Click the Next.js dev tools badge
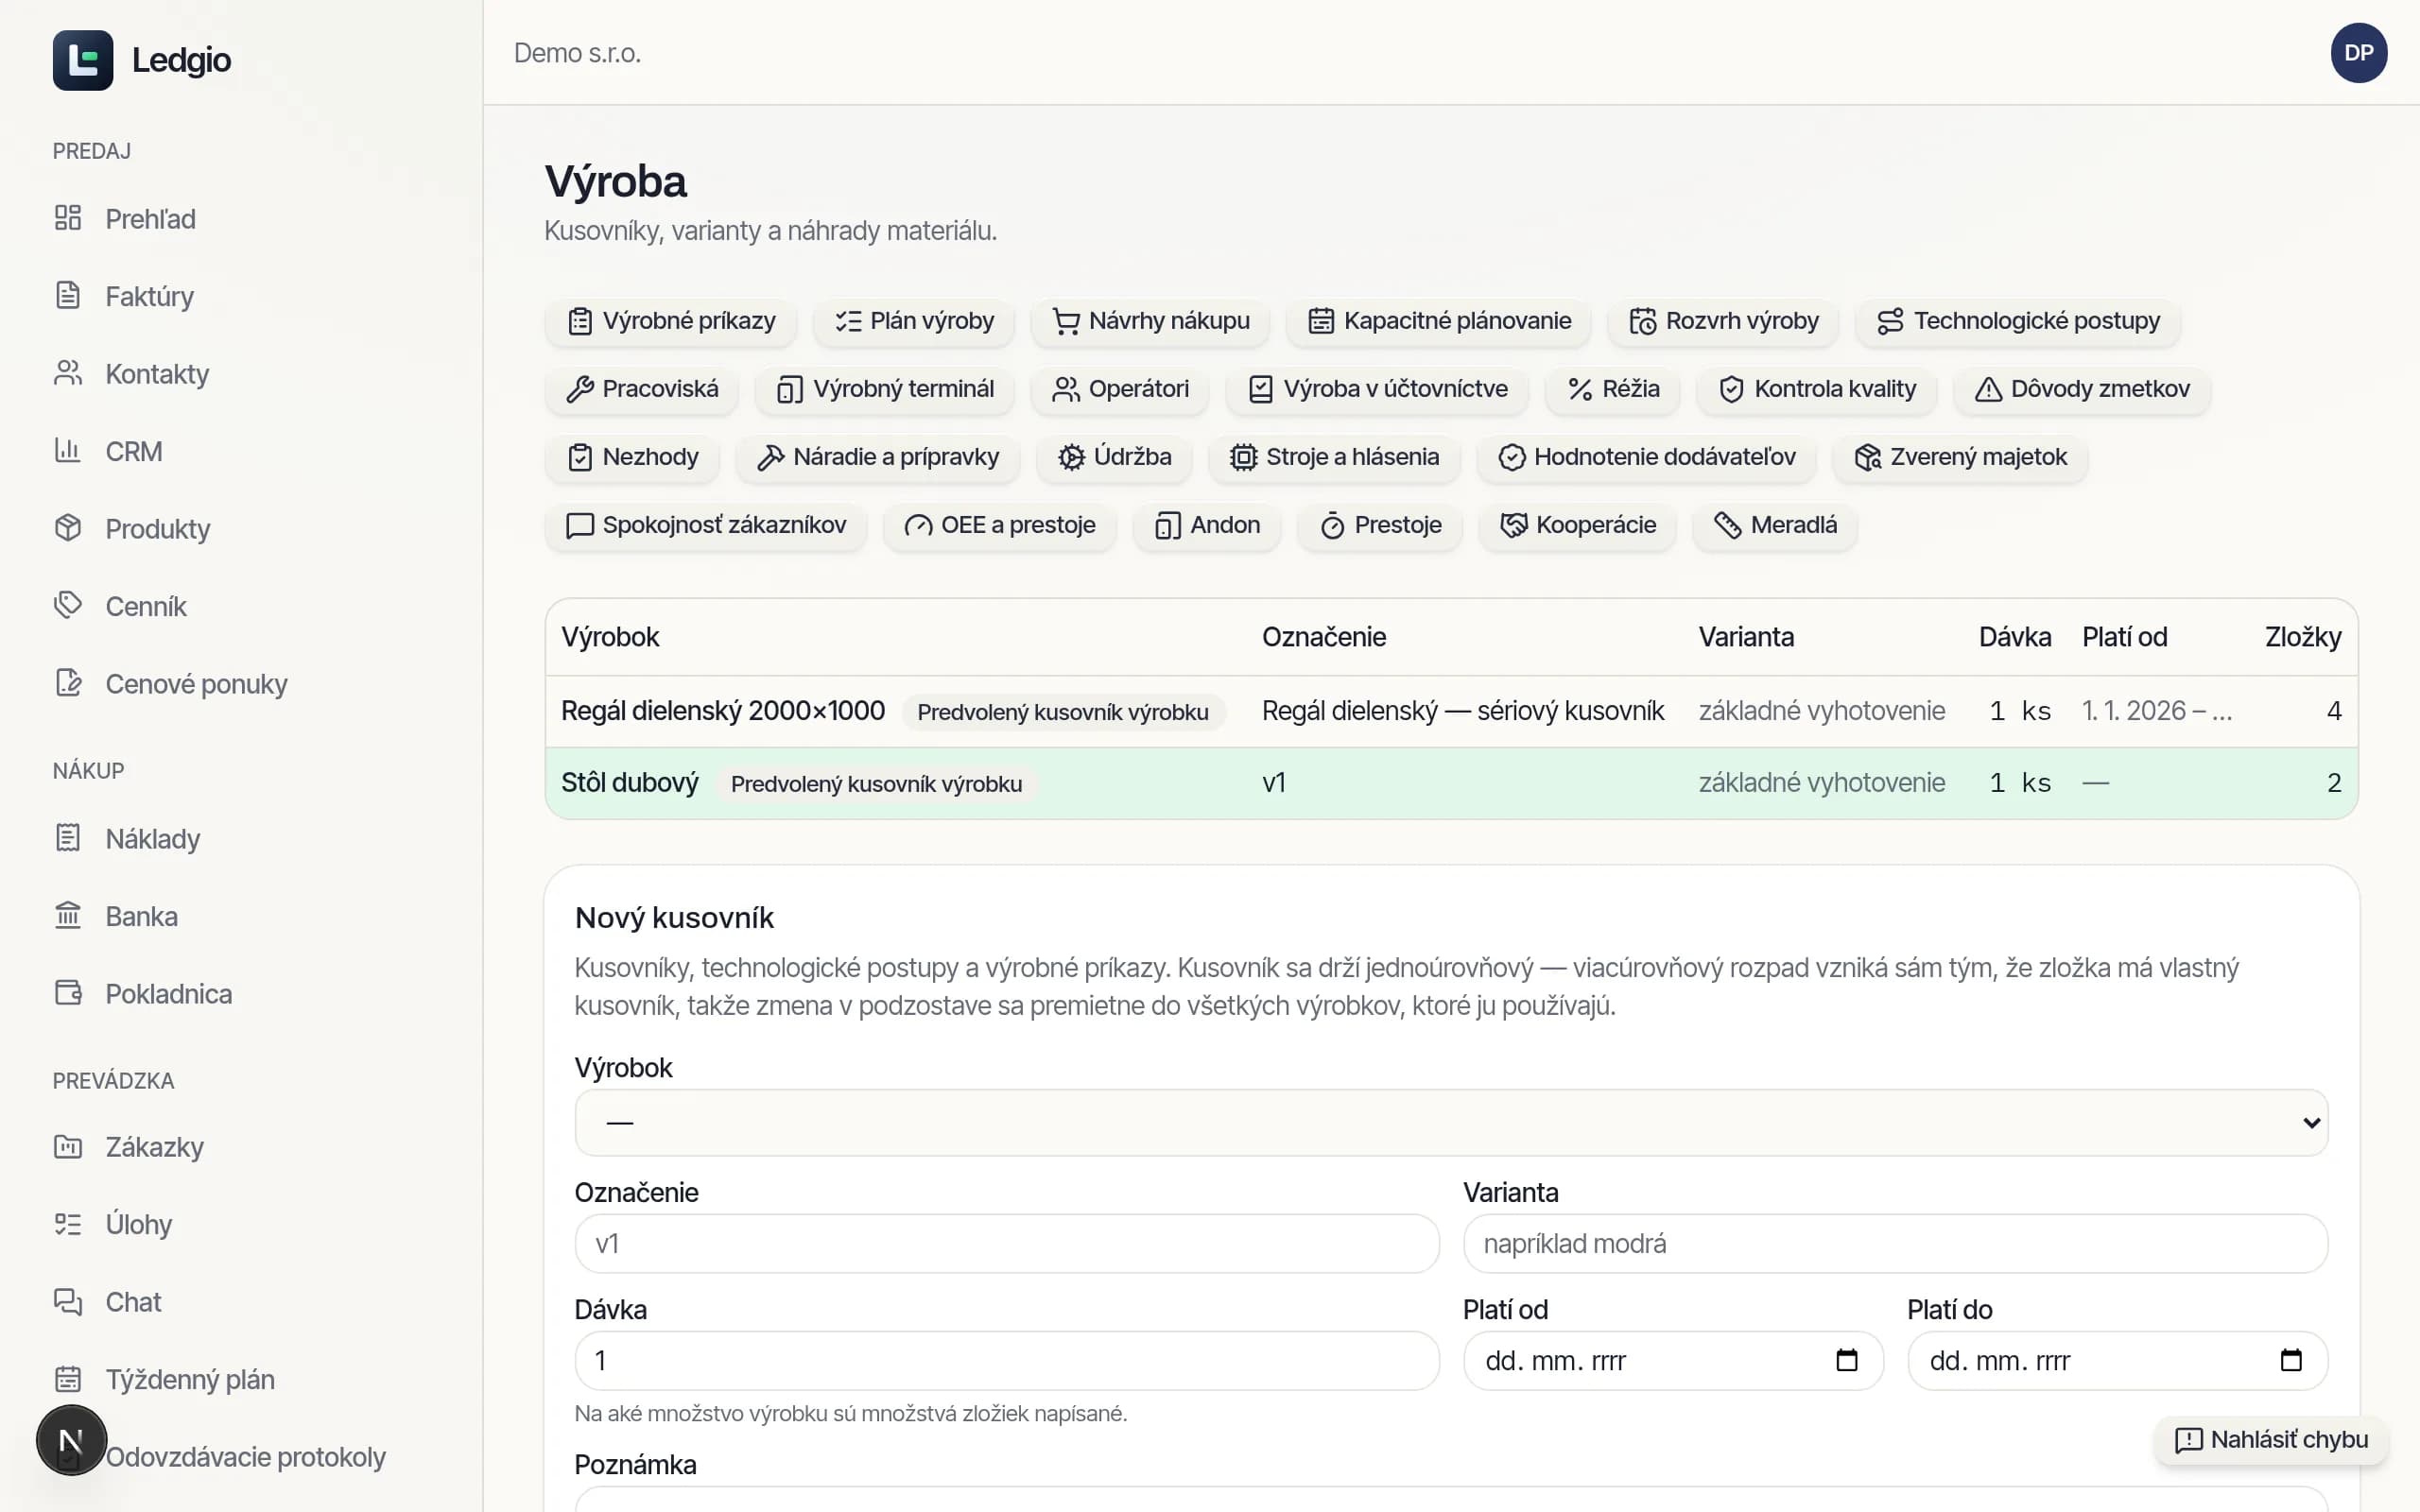 coord(72,1440)
